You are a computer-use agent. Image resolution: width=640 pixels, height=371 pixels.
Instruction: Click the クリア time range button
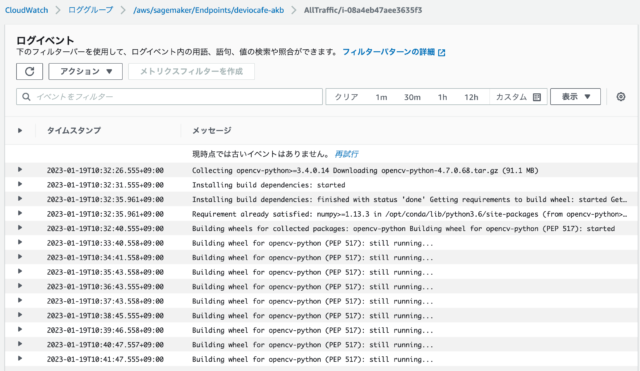pos(347,97)
